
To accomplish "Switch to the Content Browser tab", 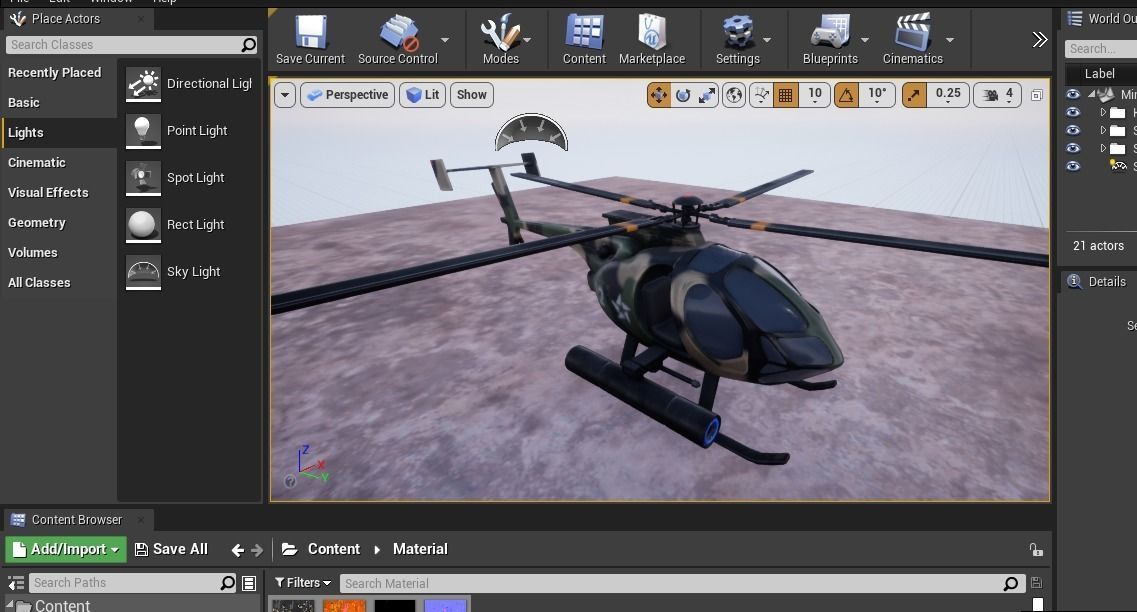I will click(76, 520).
